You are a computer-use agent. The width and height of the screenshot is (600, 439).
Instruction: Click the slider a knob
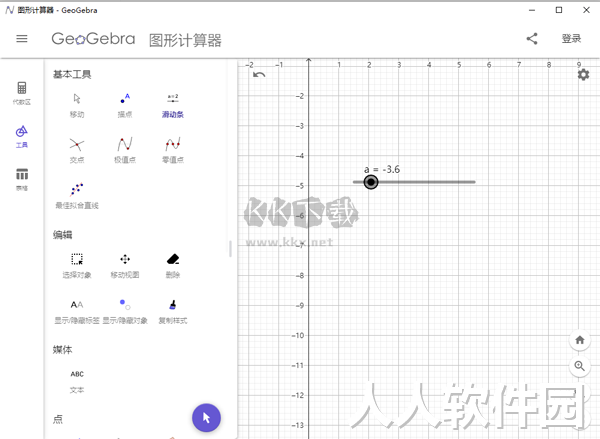click(x=370, y=182)
